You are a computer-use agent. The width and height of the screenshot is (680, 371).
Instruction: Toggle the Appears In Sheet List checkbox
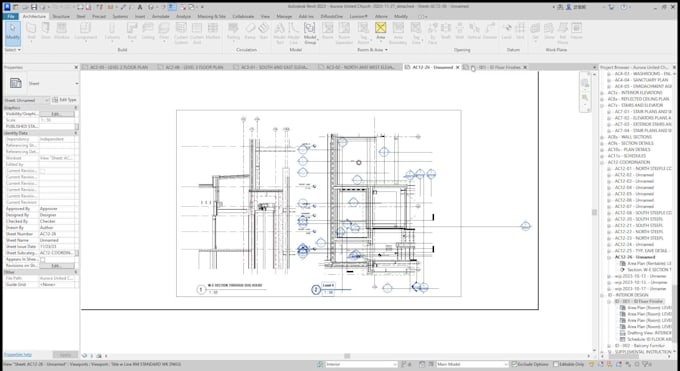click(42, 259)
